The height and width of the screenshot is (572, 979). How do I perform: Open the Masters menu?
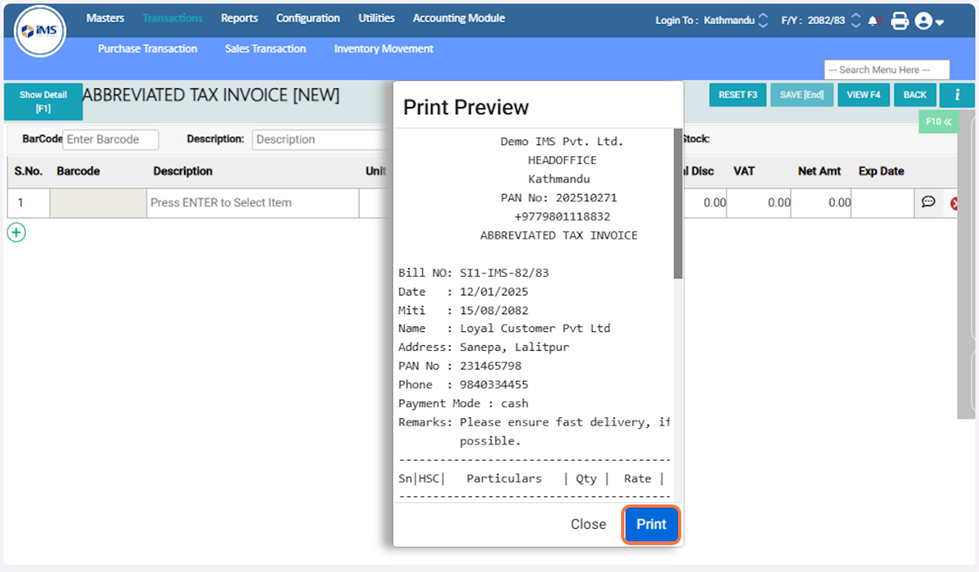105,18
